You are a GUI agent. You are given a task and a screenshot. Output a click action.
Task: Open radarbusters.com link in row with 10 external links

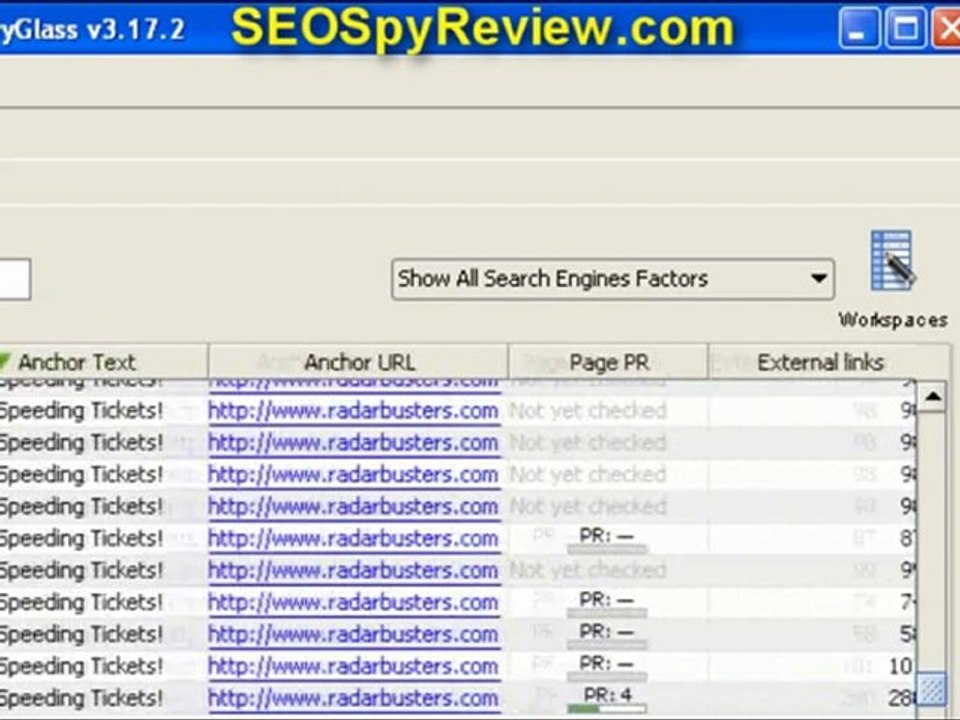(353, 666)
